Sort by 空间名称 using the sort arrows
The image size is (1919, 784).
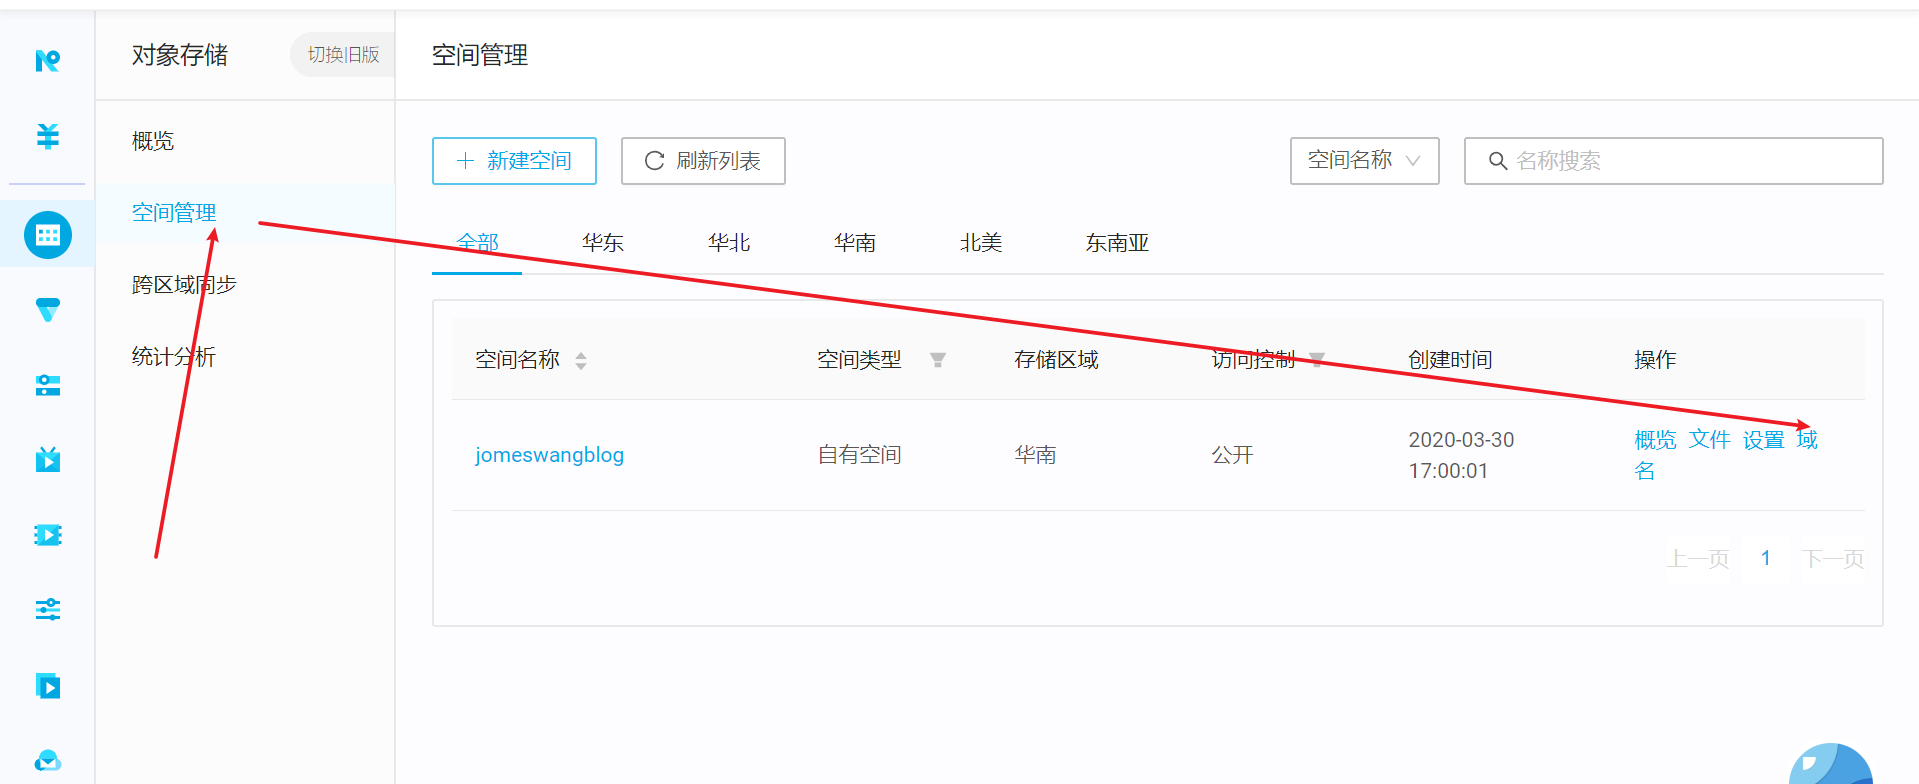581,360
